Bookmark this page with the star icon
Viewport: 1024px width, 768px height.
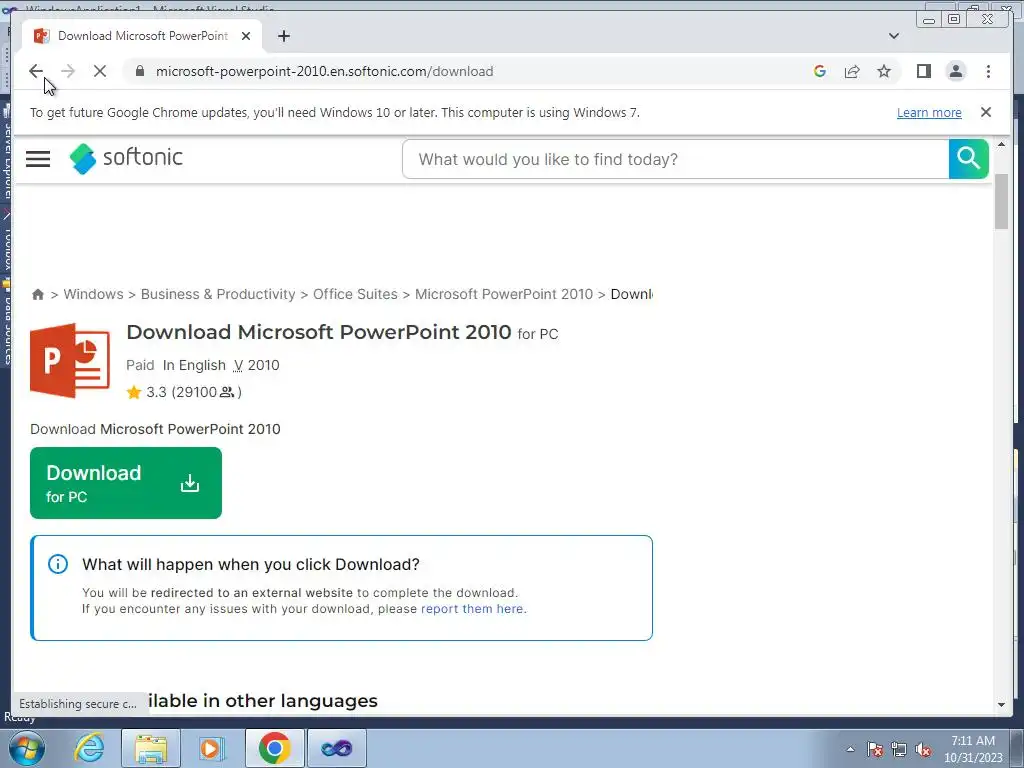[x=884, y=71]
